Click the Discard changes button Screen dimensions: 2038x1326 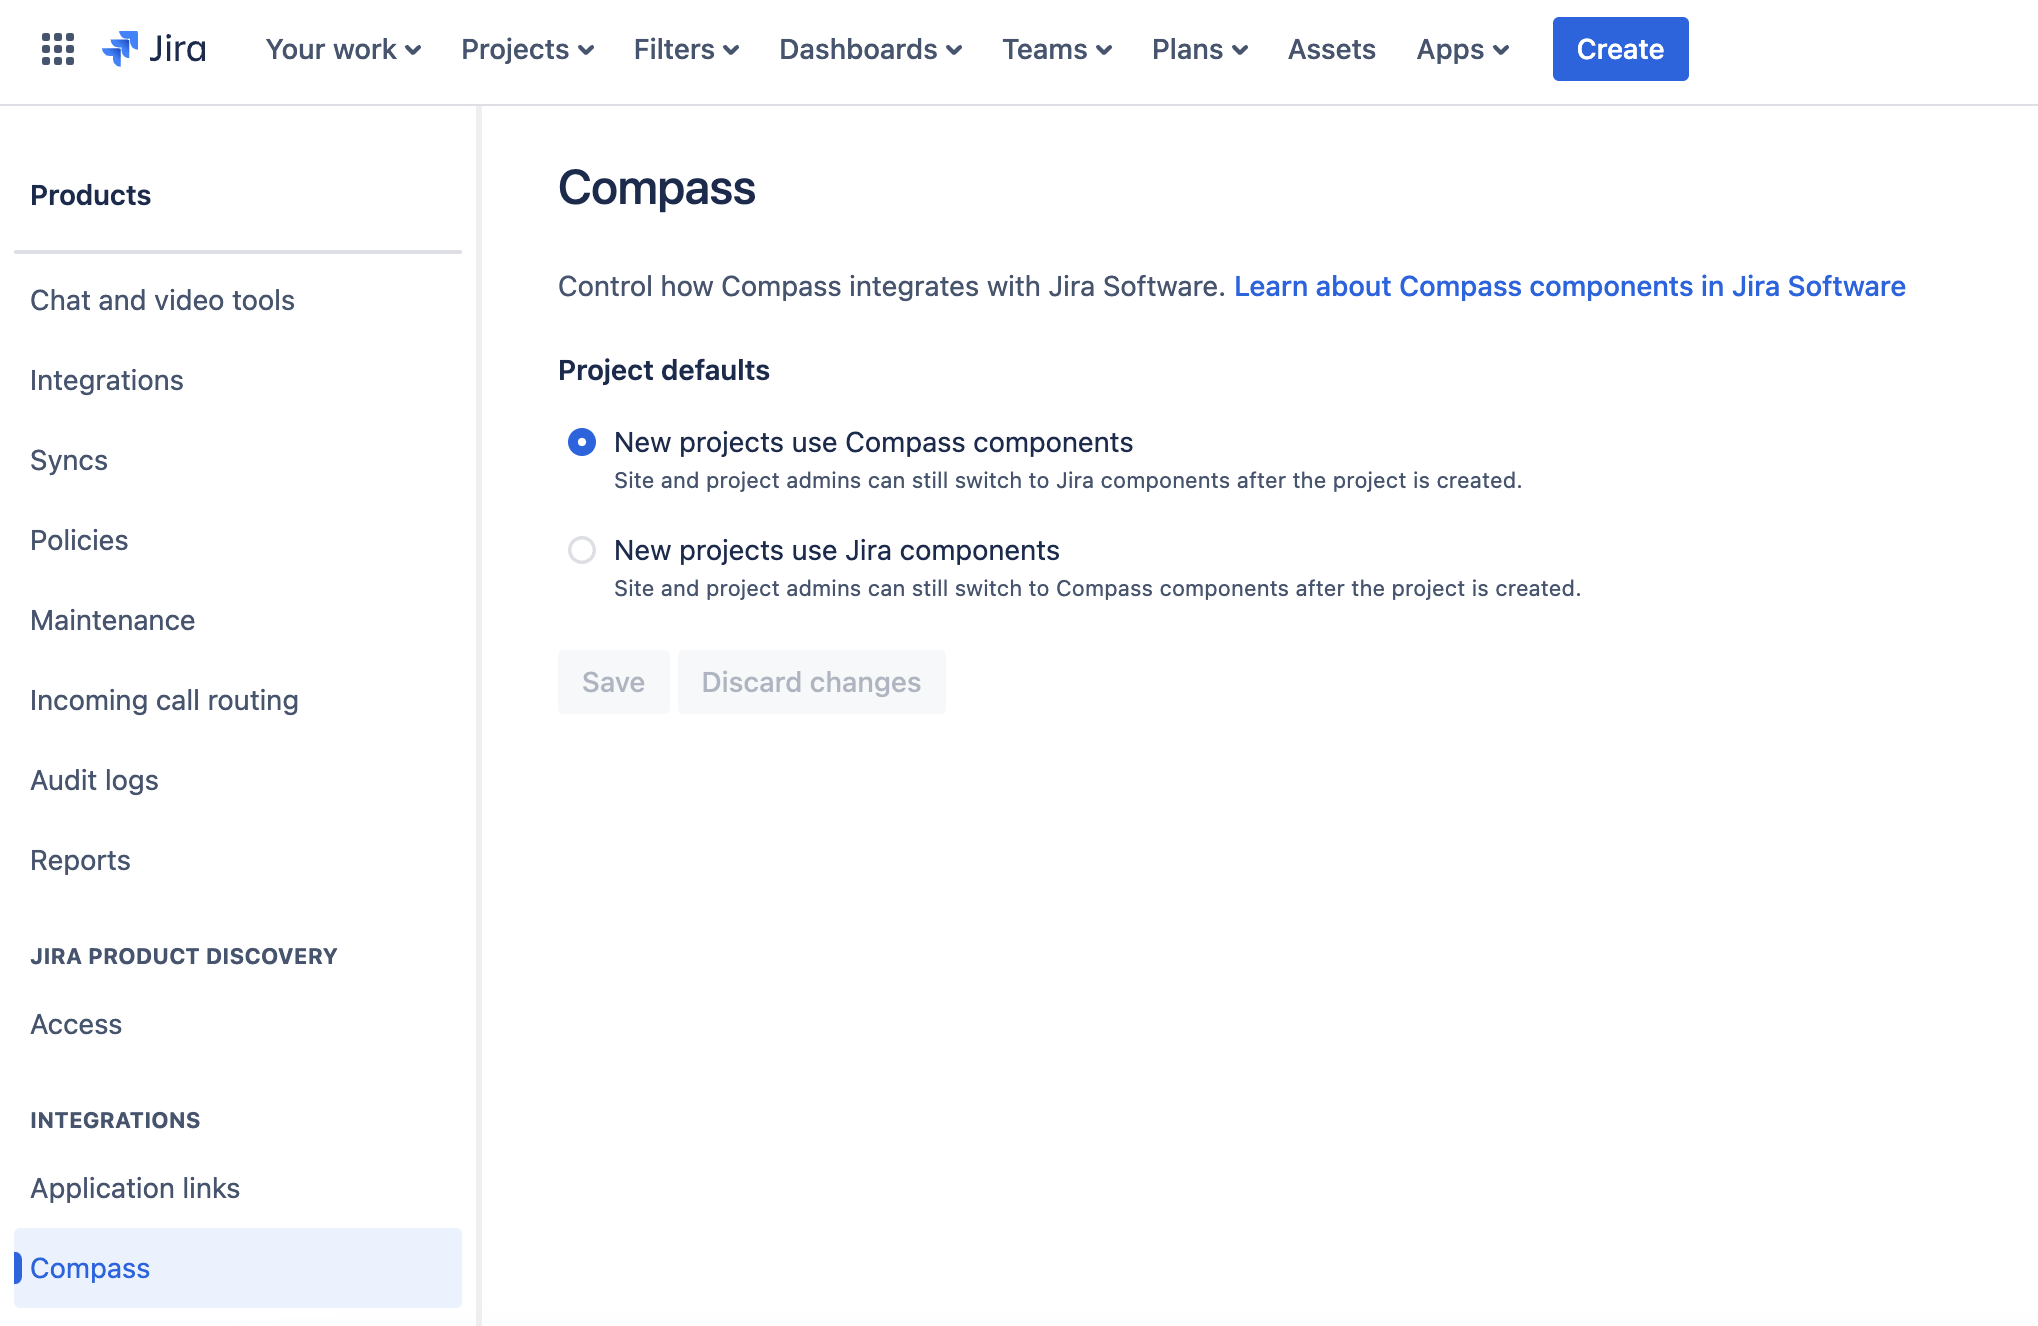click(811, 682)
